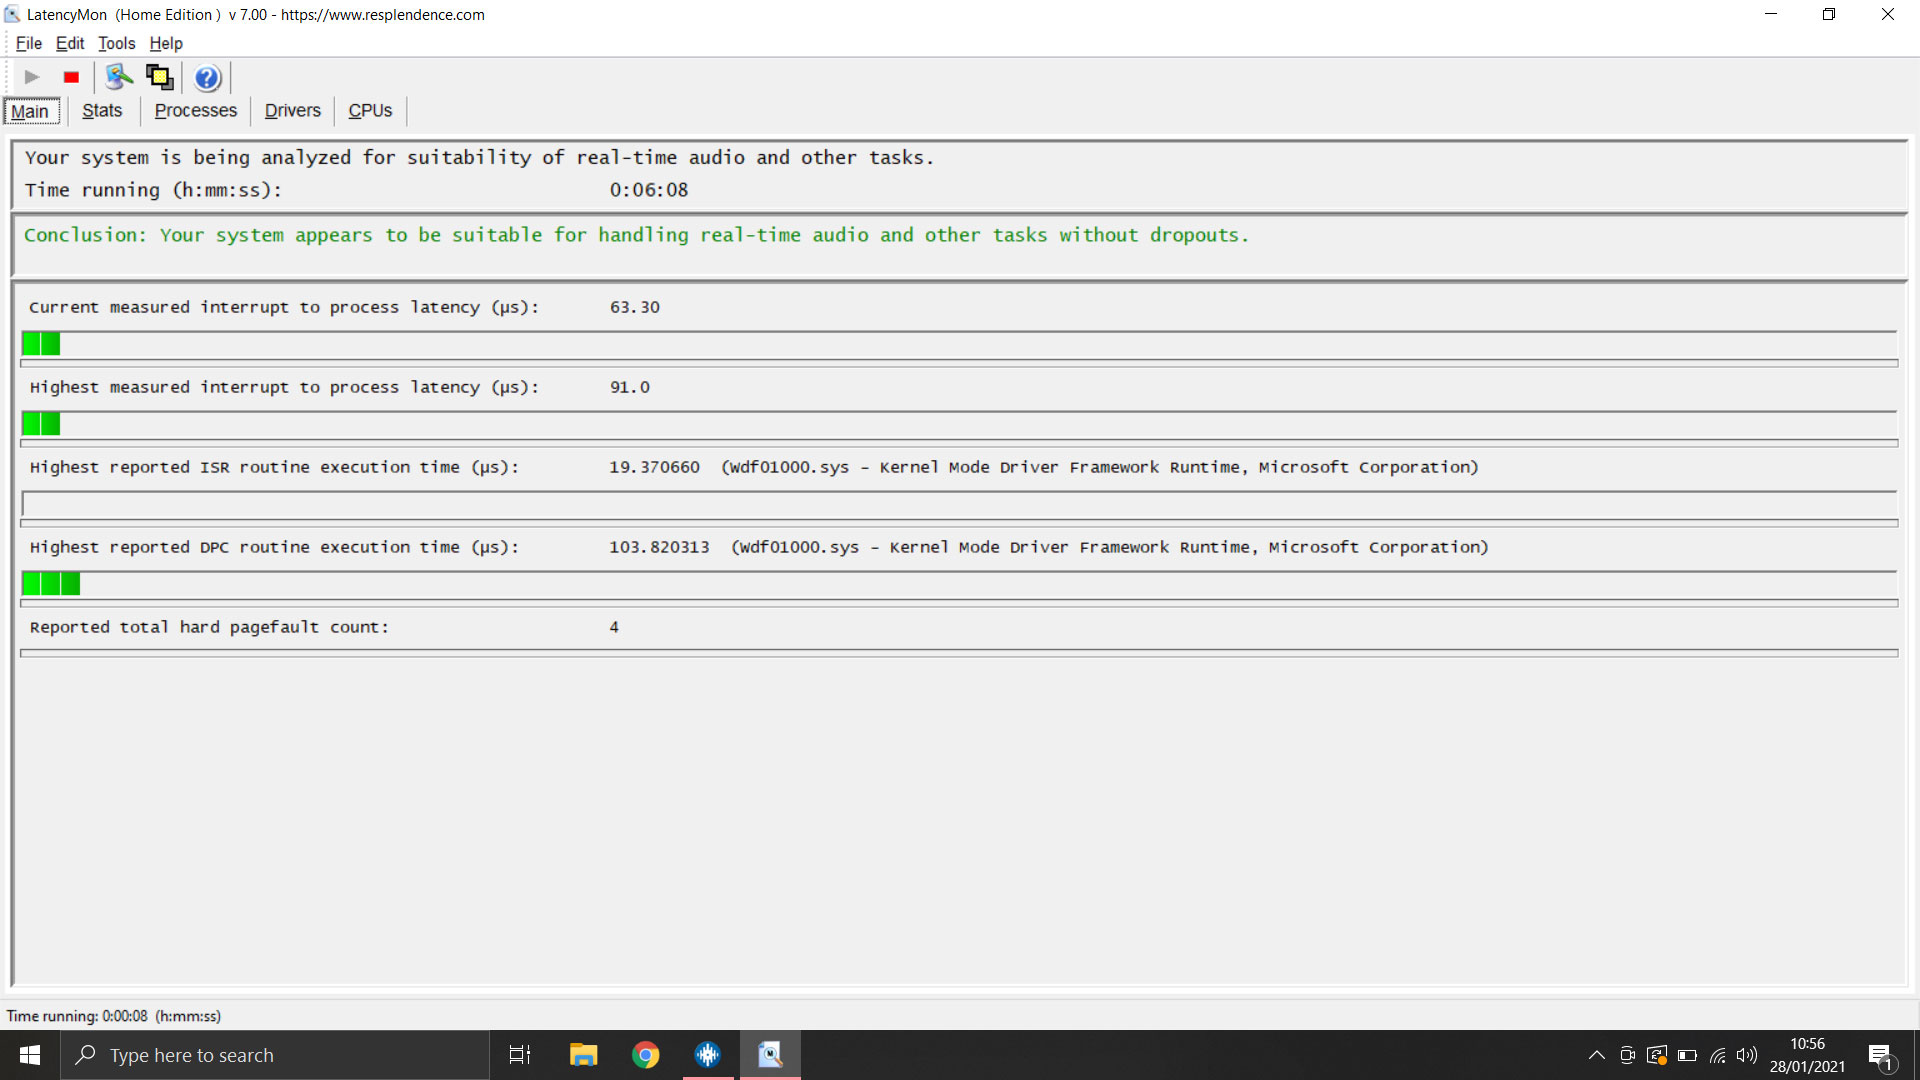Open Task View from the taskbar

pos(519,1055)
